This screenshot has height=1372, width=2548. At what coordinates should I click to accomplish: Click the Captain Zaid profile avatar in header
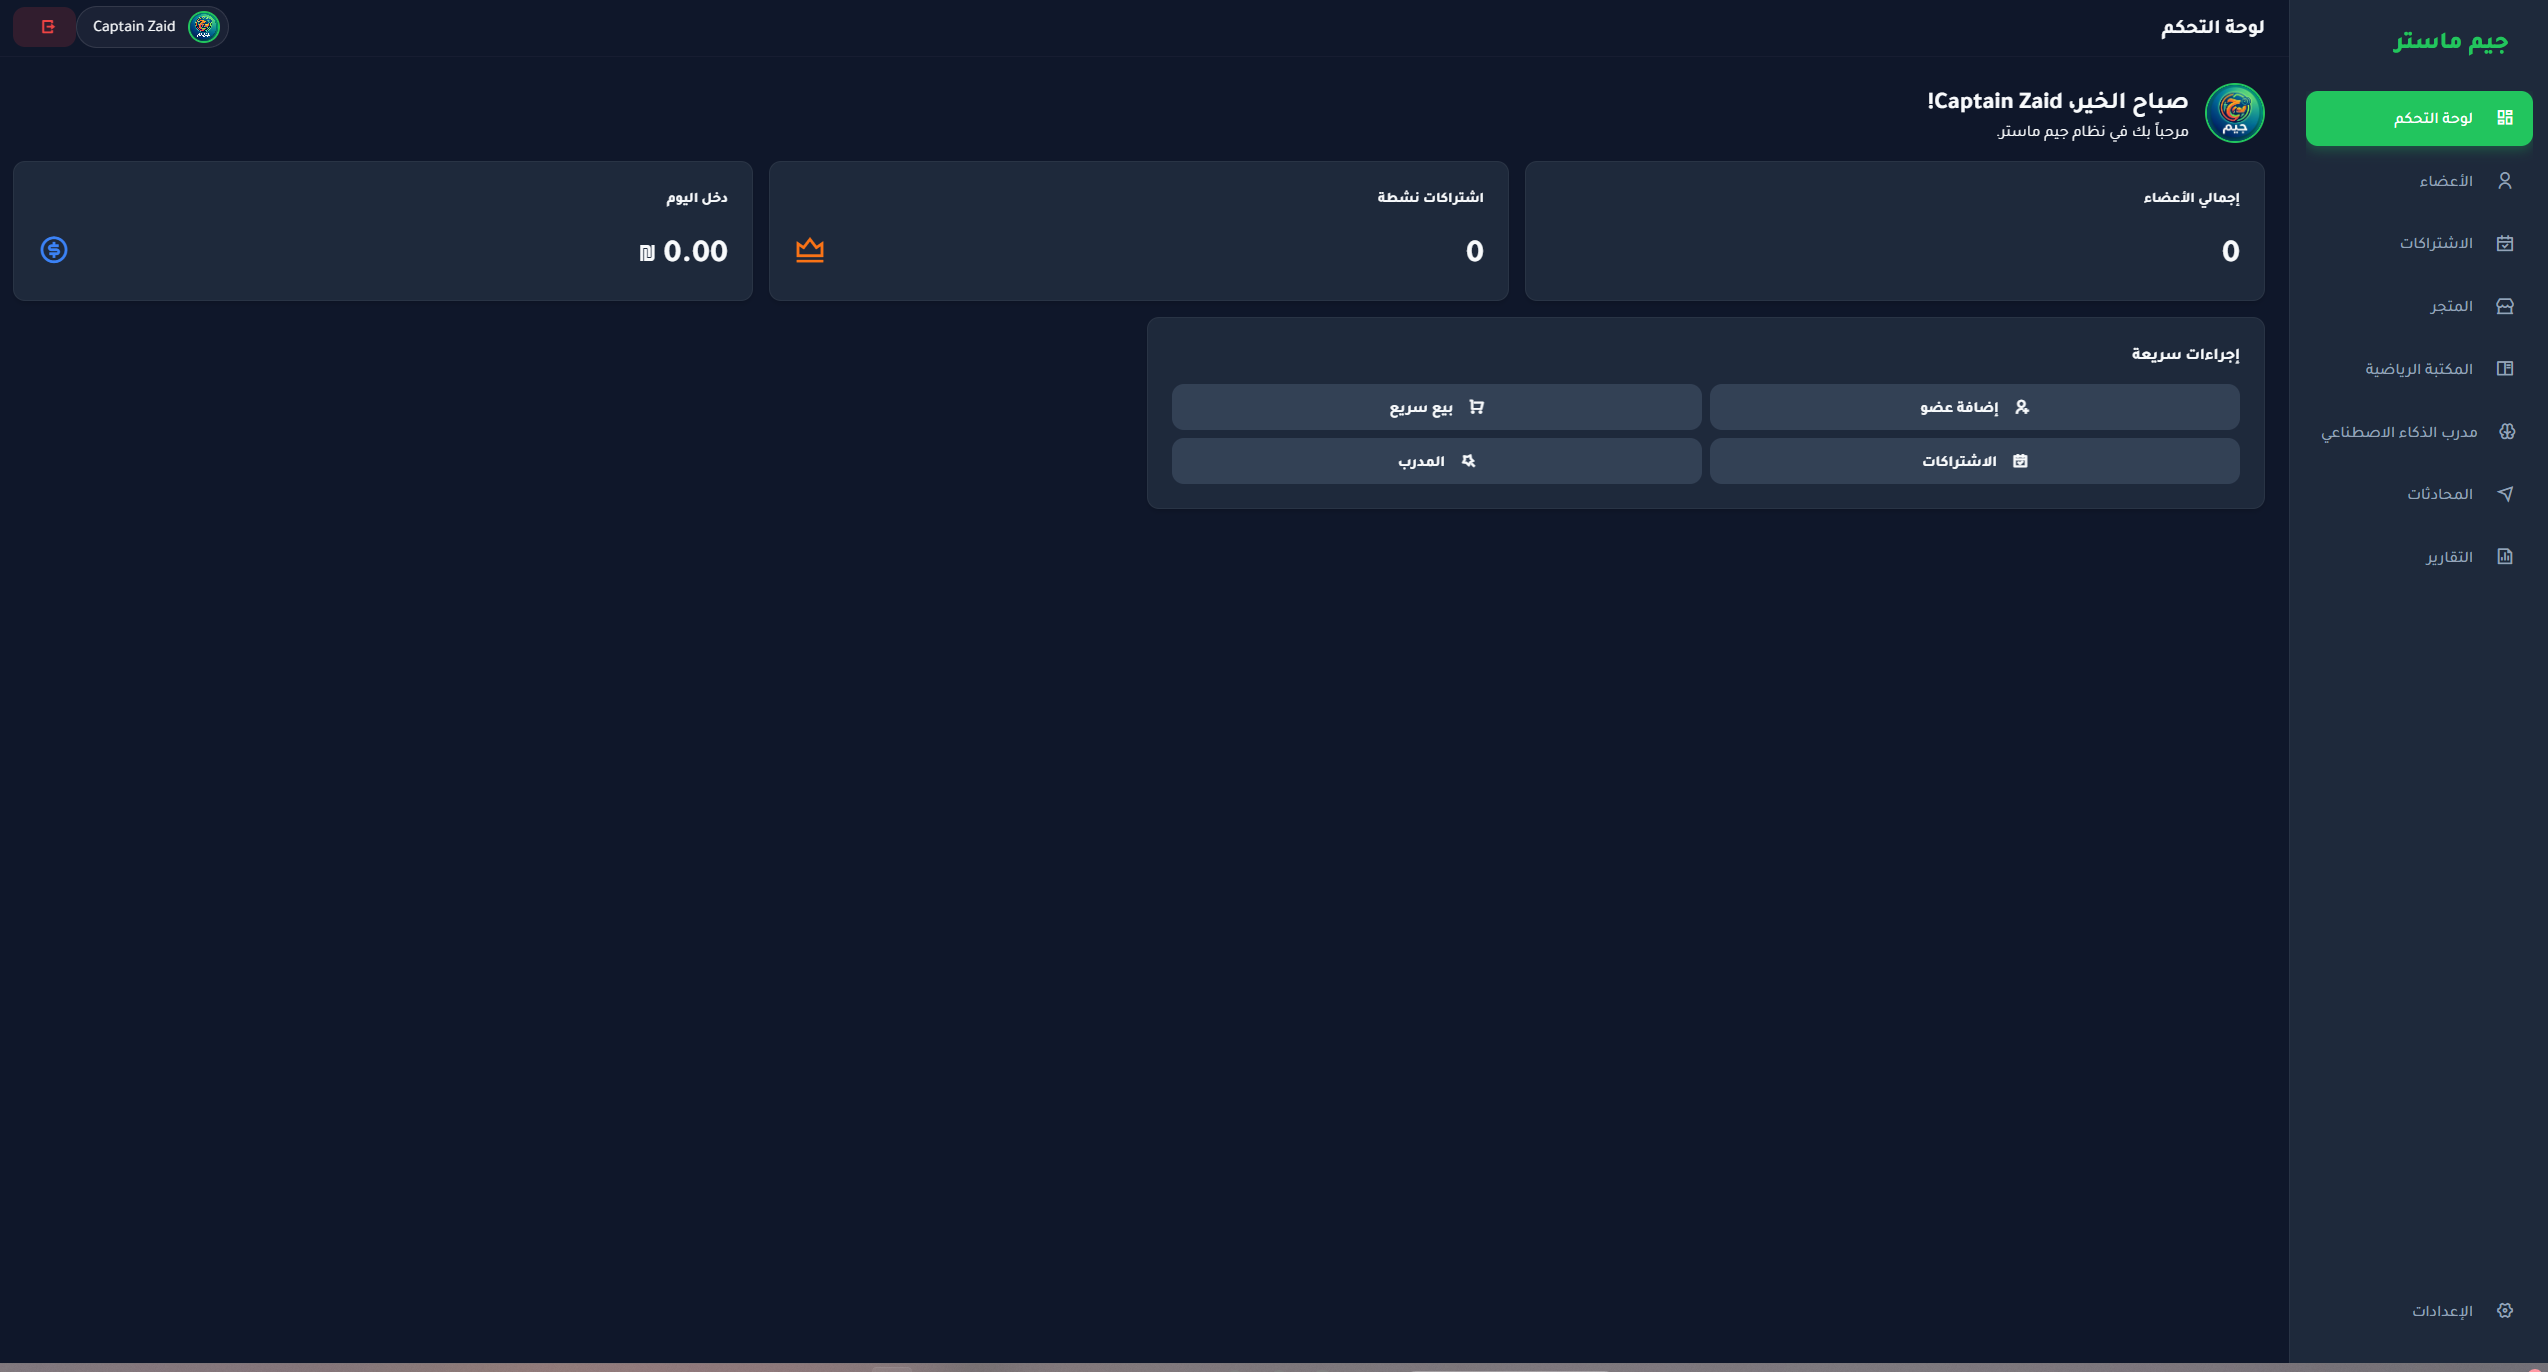204,27
